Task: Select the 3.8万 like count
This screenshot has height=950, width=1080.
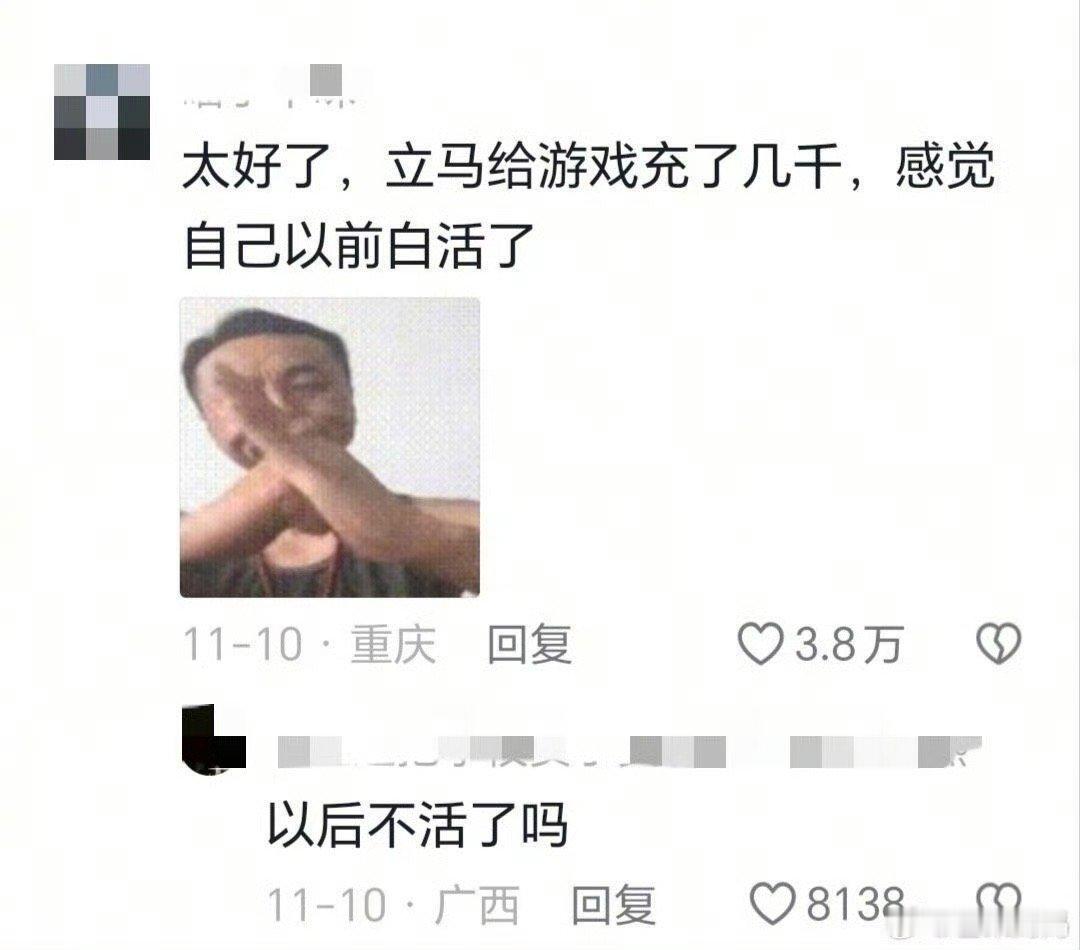Action: coord(849,645)
